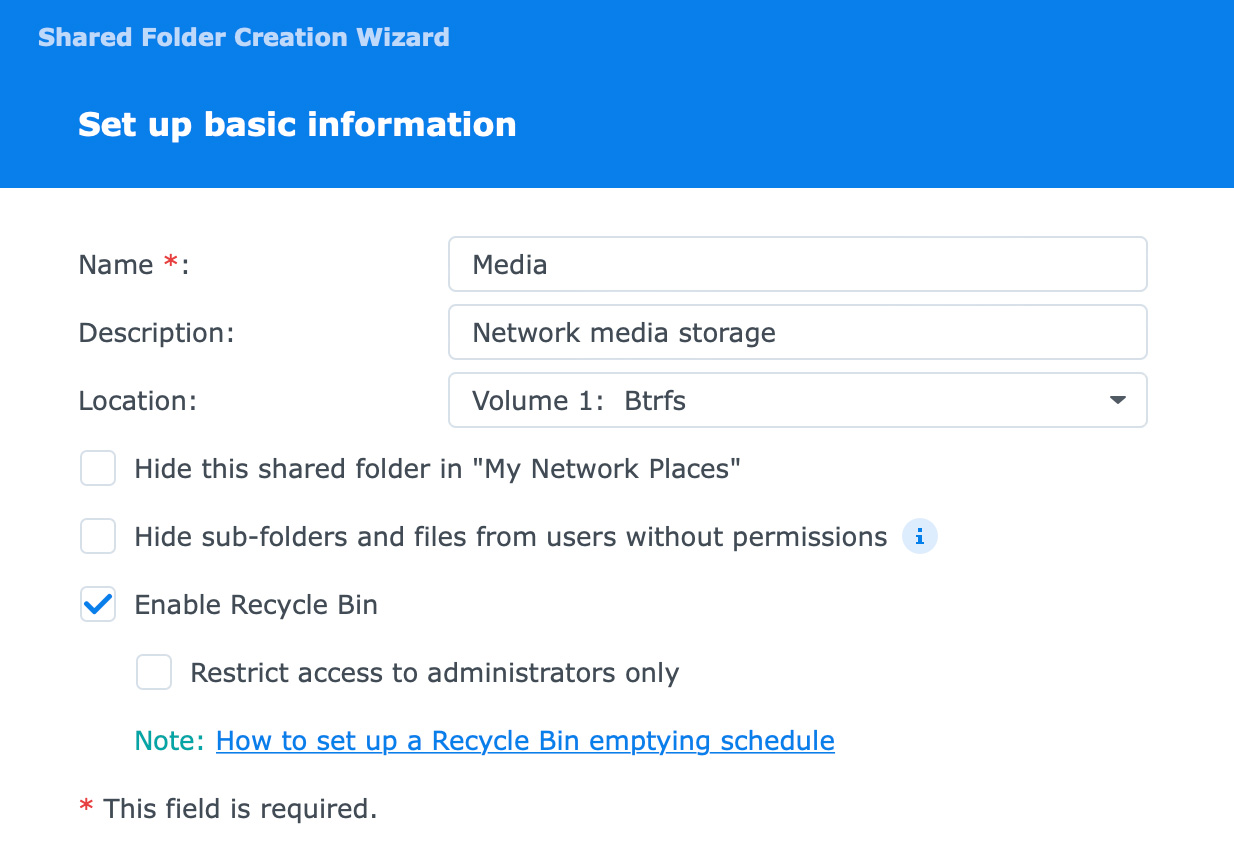Image resolution: width=1234 pixels, height=850 pixels.
Task: Click the Location dropdown arrow
Action: click(1117, 400)
